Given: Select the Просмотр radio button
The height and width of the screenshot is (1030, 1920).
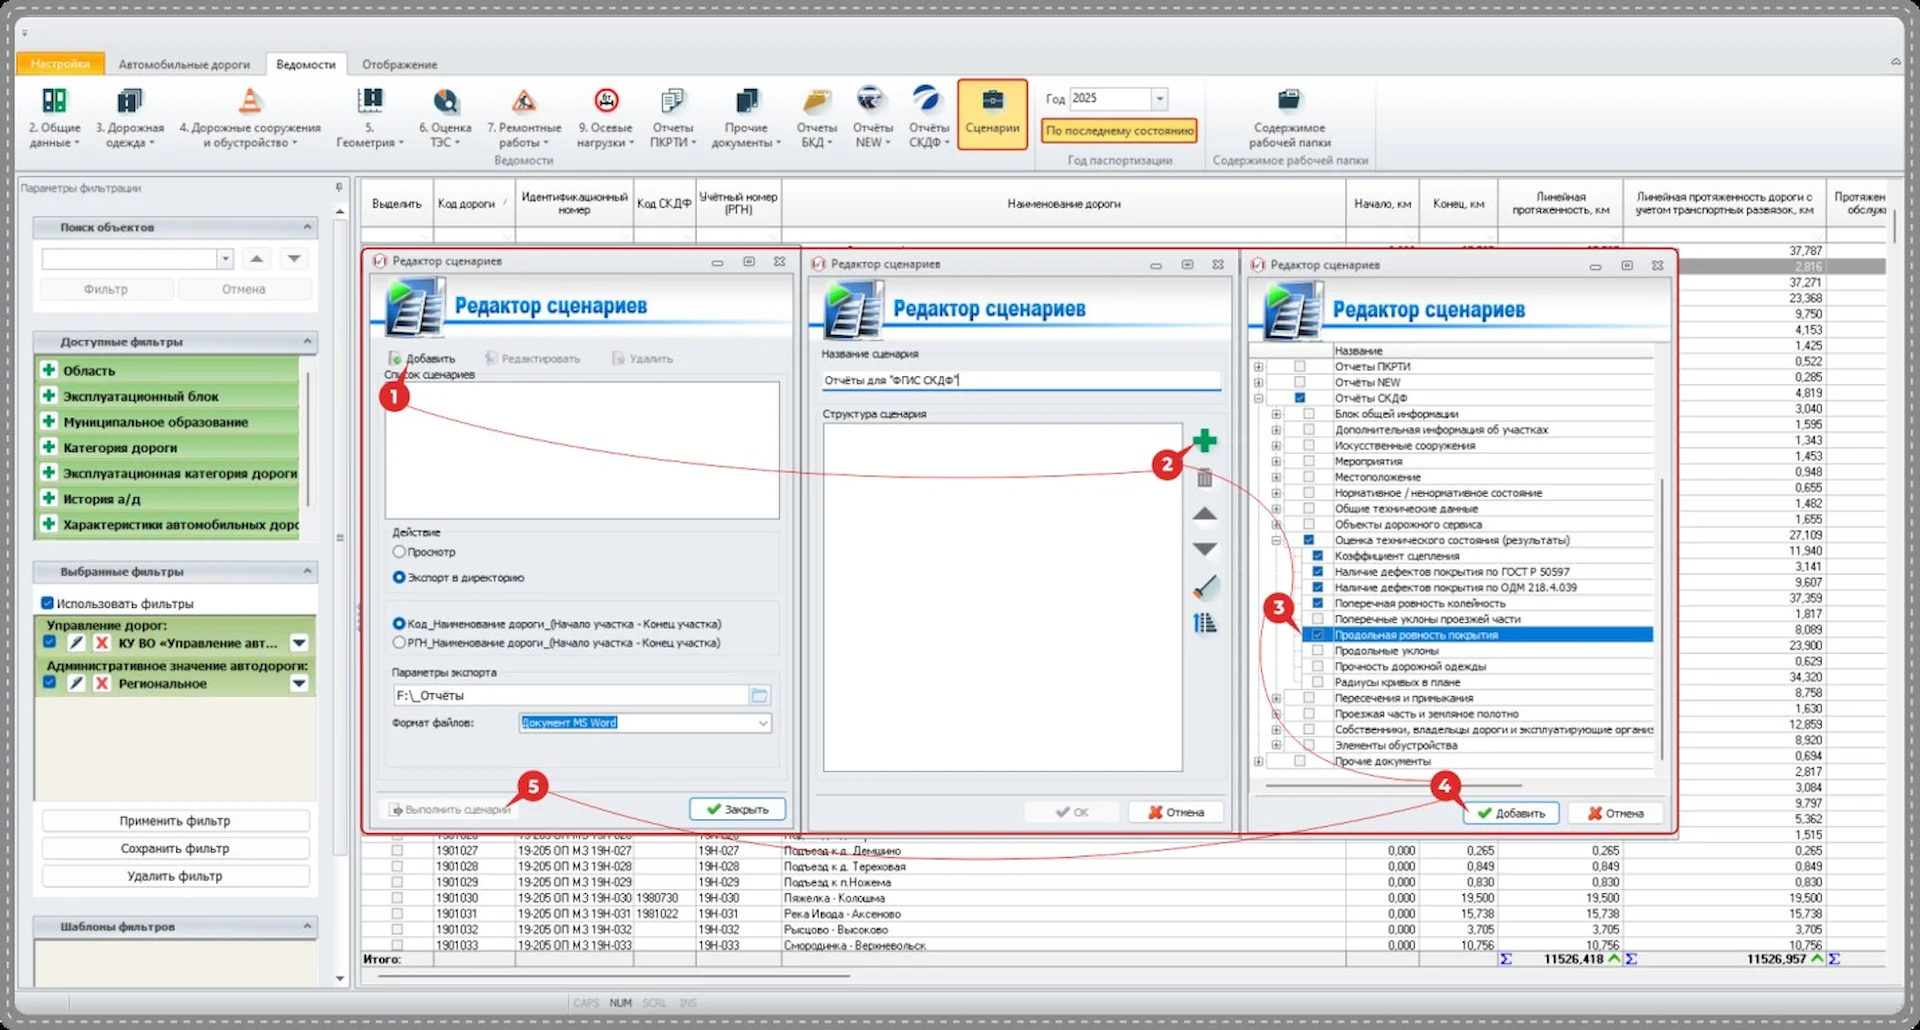Looking at the screenshot, I should coord(399,552).
